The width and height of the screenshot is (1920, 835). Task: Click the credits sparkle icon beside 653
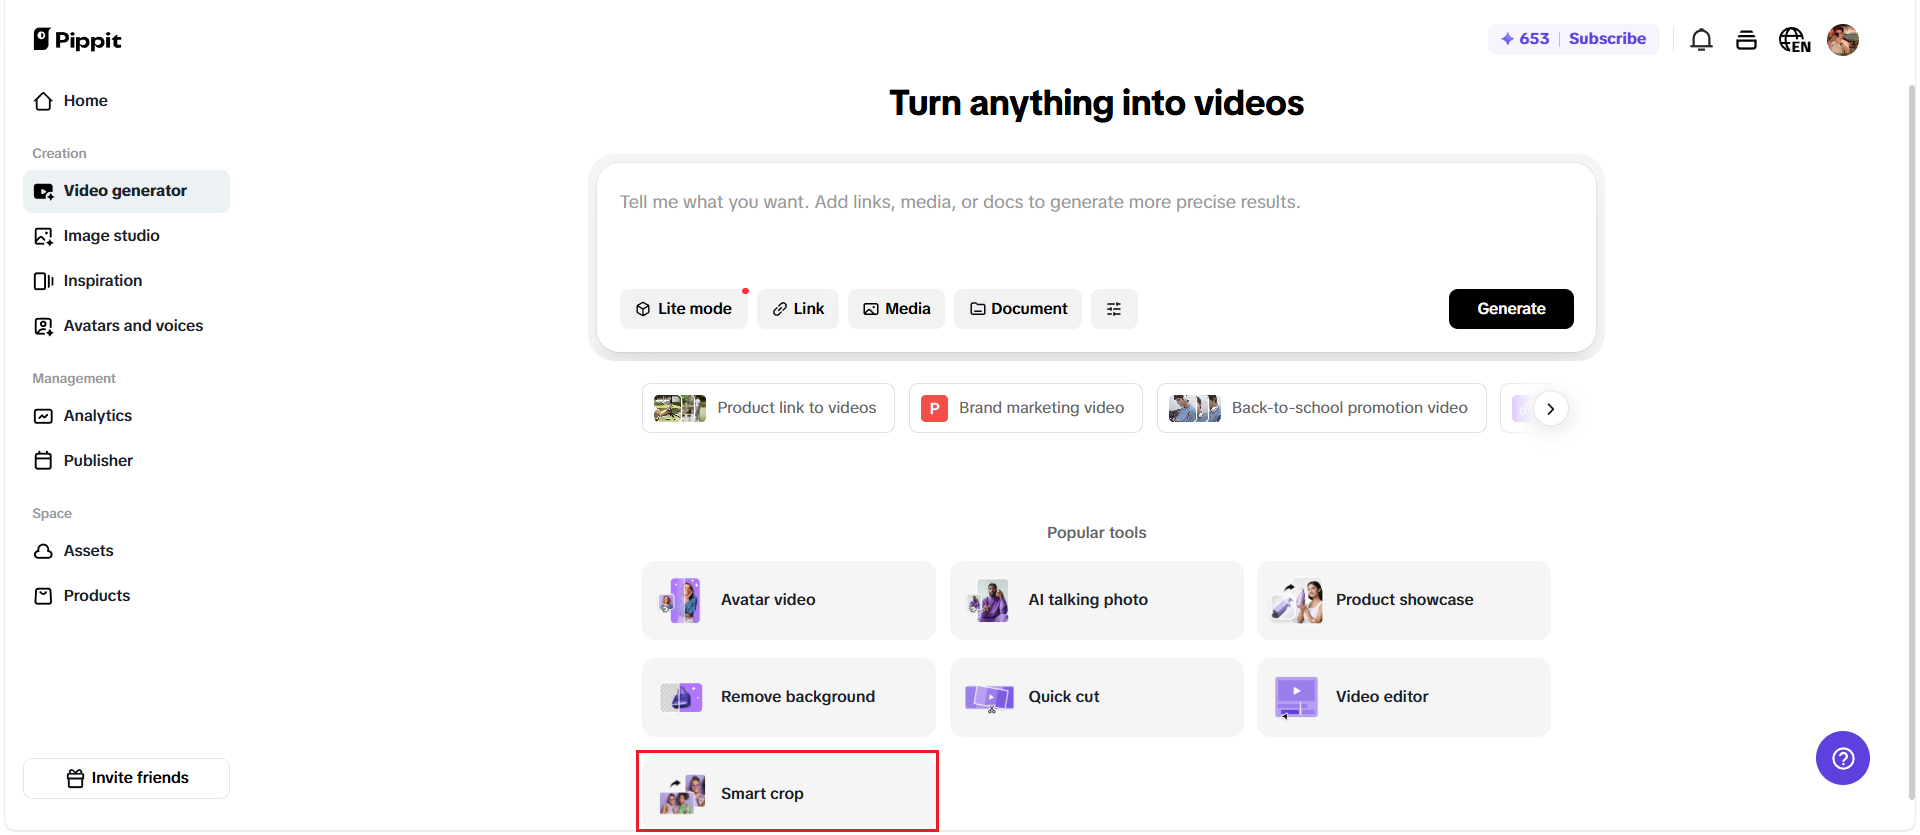point(1507,39)
